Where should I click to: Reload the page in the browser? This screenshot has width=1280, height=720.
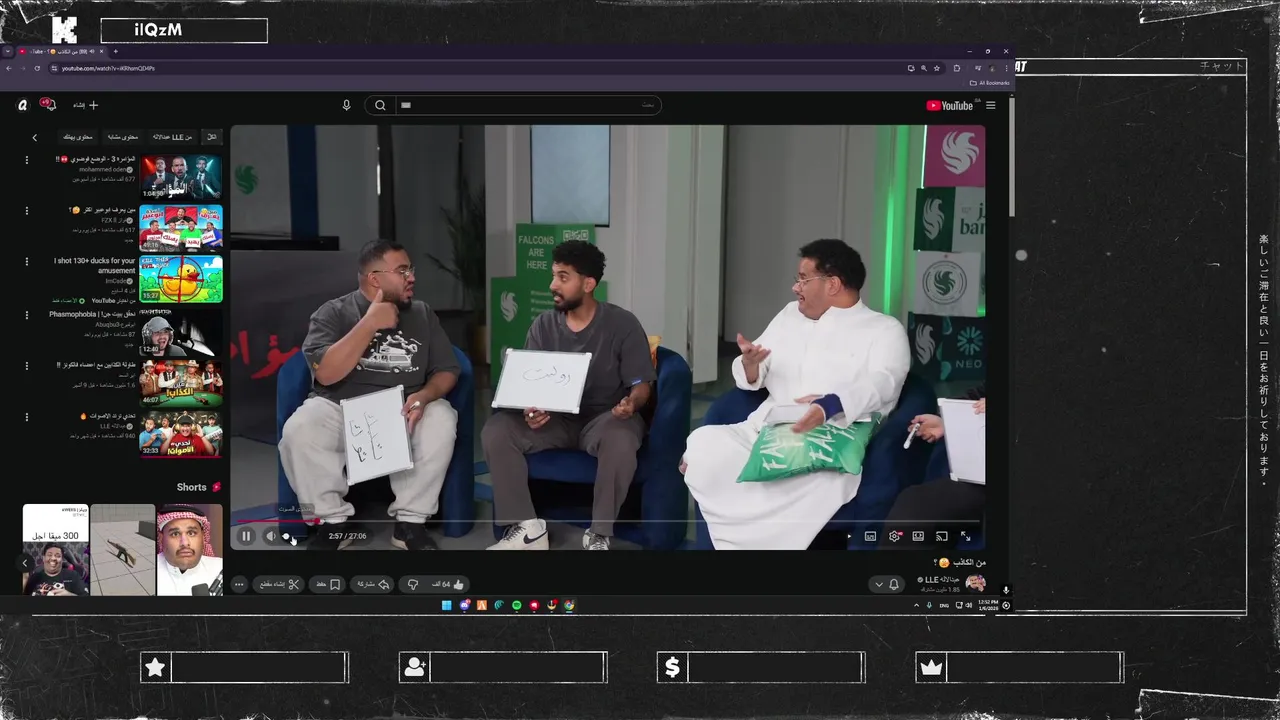point(37,68)
